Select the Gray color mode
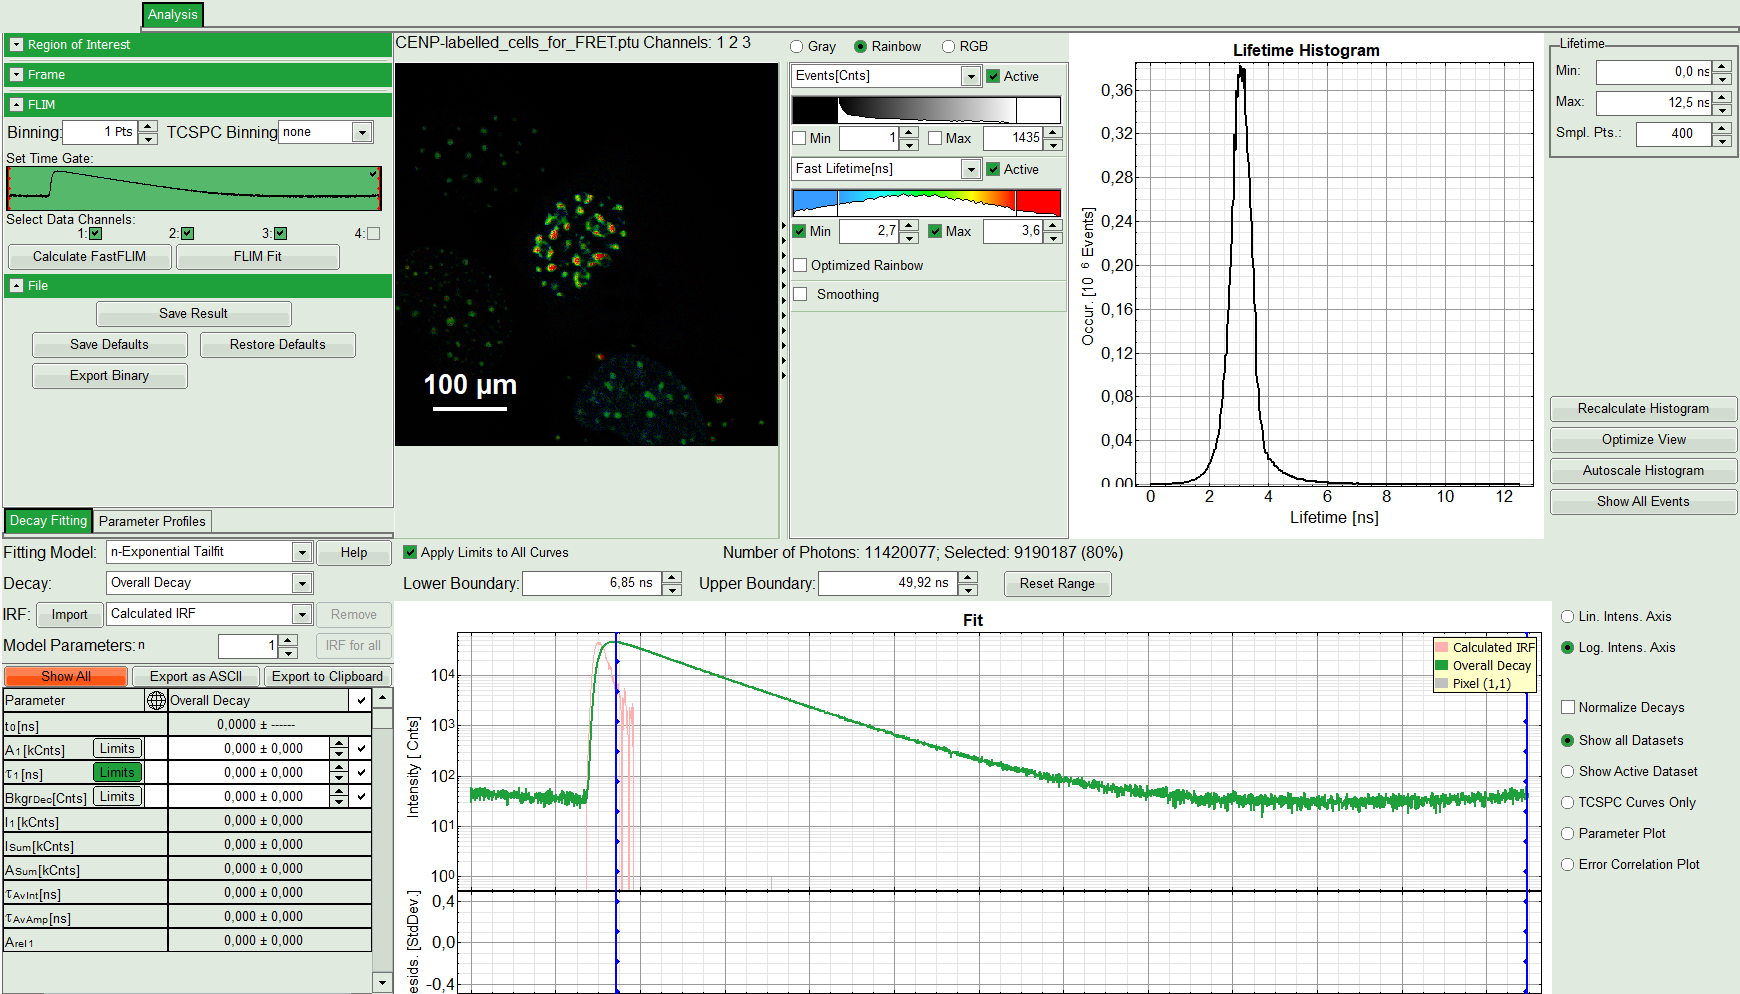 pyautogui.click(x=797, y=47)
